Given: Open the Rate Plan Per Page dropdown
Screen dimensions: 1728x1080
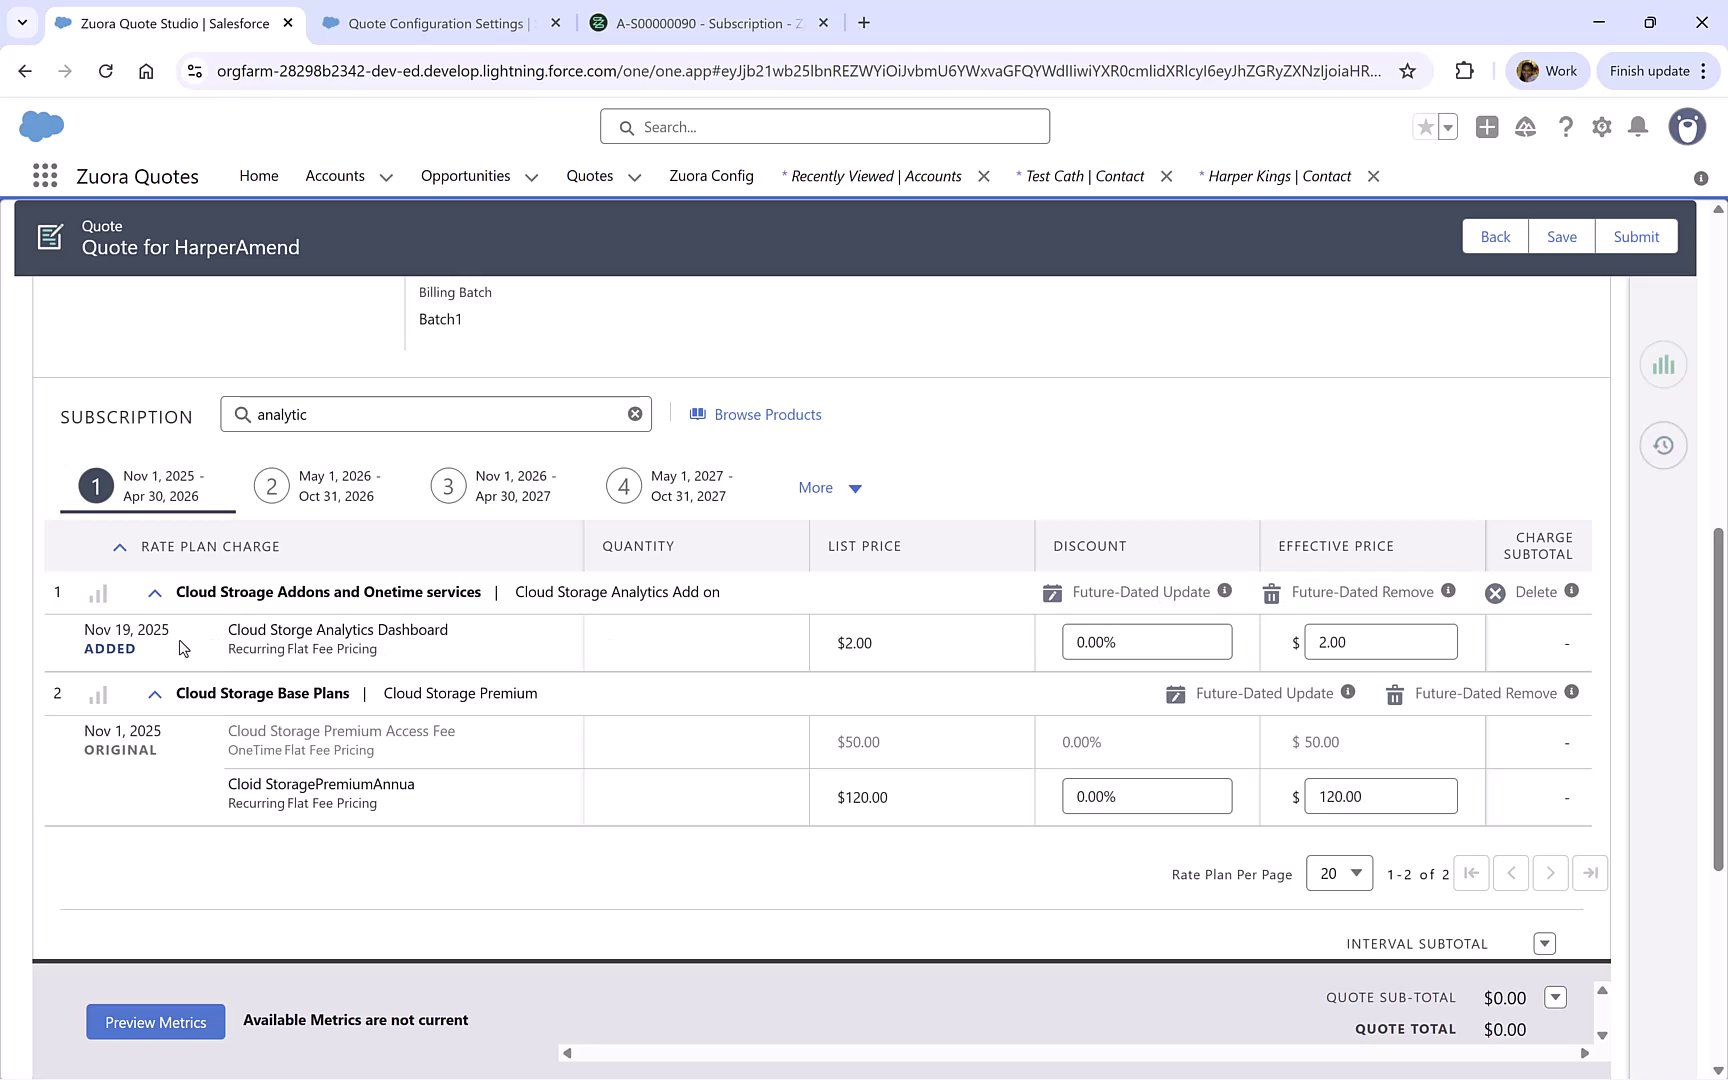Looking at the screenshot, I should click(x=1339, y=872).
